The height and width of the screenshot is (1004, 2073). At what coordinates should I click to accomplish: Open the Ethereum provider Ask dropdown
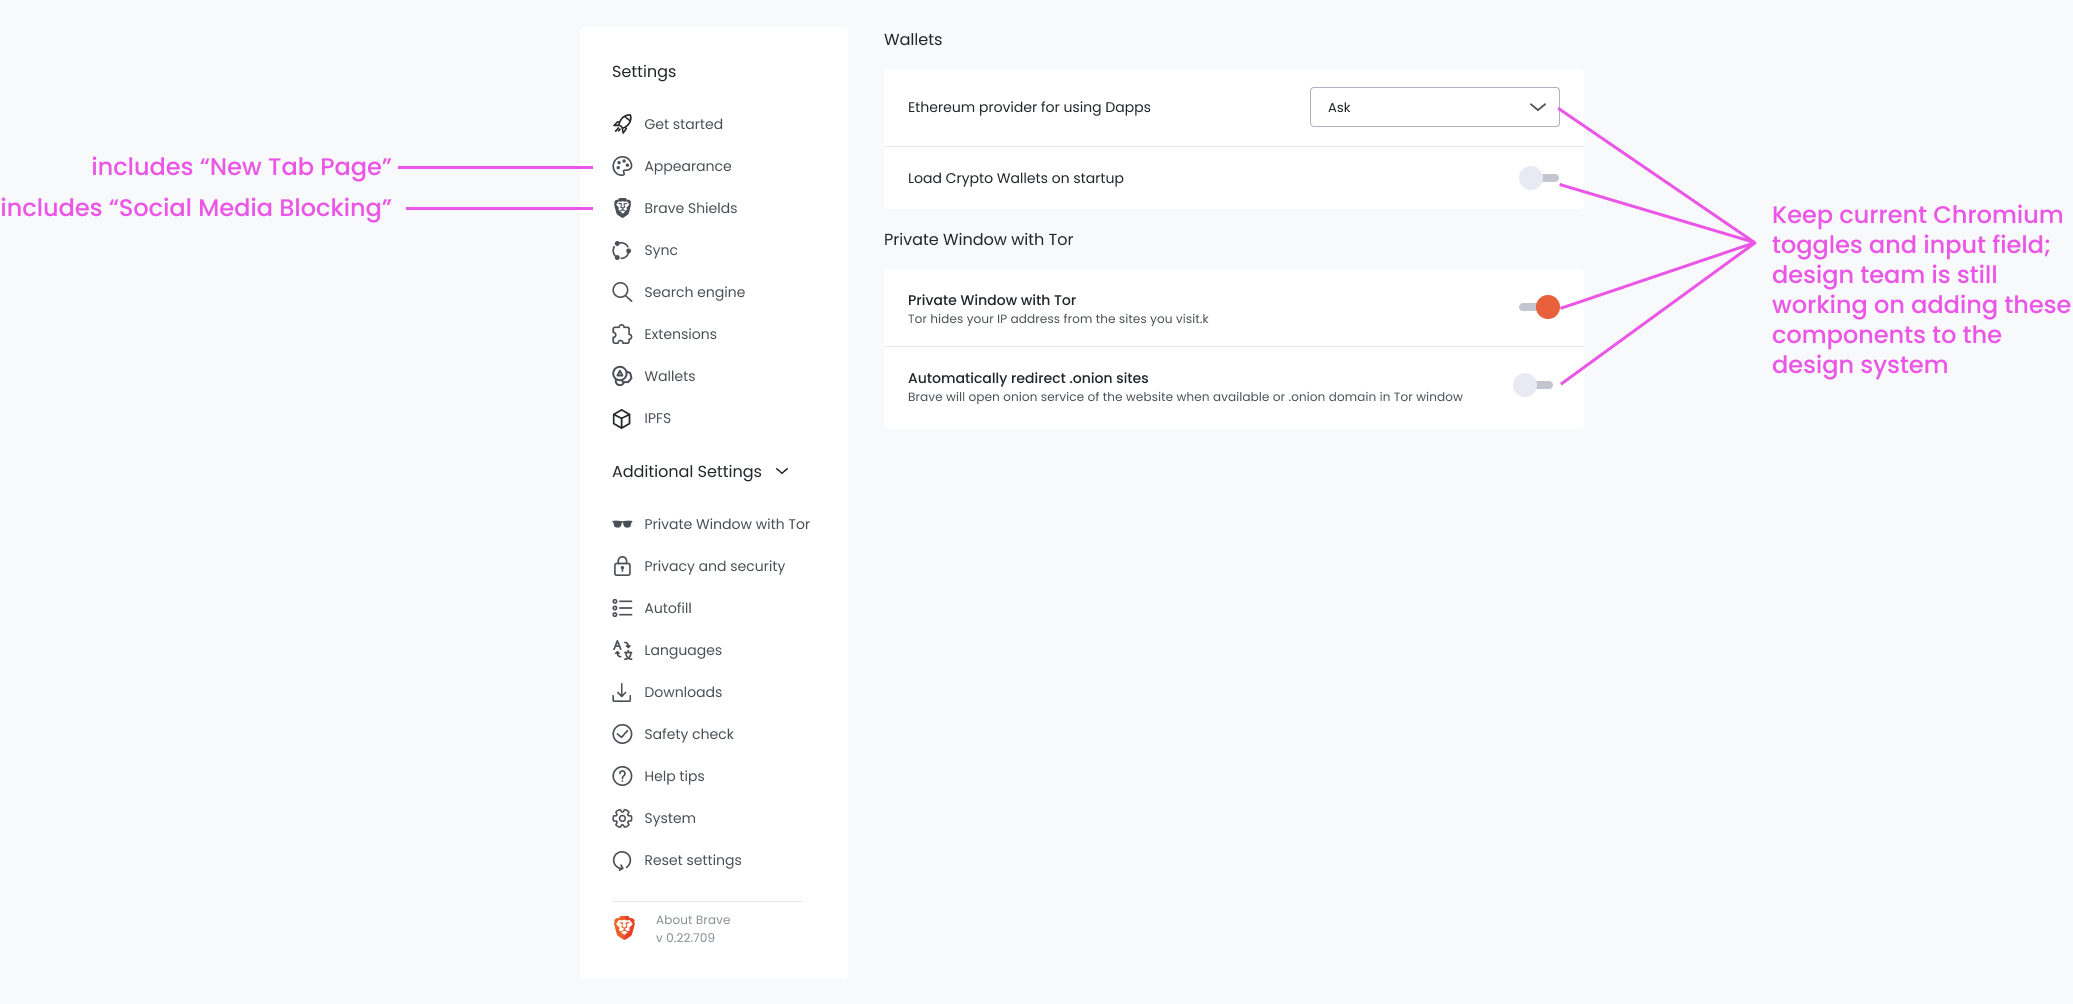pos(1434,107)
